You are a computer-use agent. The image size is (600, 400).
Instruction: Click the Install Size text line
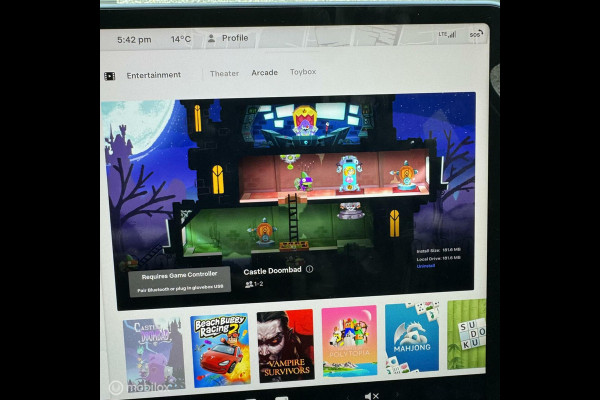[439, 250]
